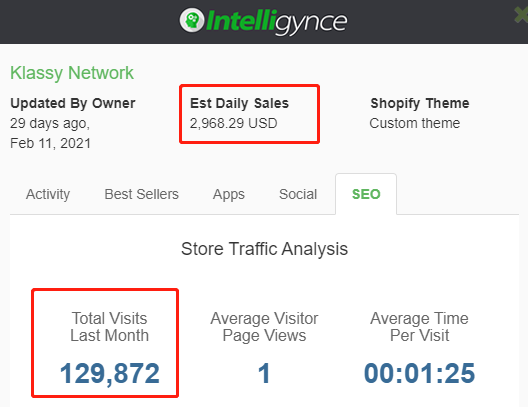Click the Shopify Theme heading
The image size is (528, 407).
pos(420,103)
